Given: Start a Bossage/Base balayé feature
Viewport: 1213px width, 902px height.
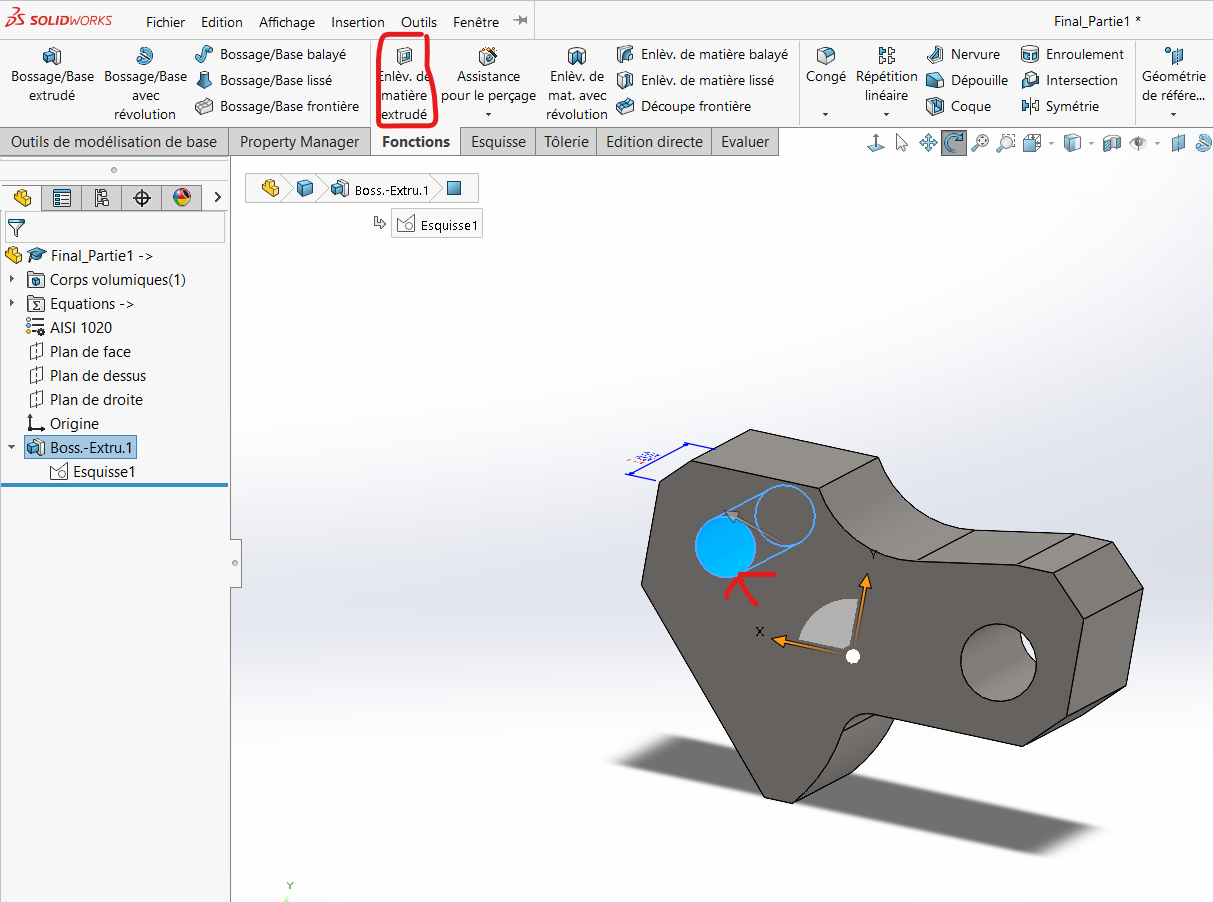Looking at the screenshot, I should click(x=270, y=54).
